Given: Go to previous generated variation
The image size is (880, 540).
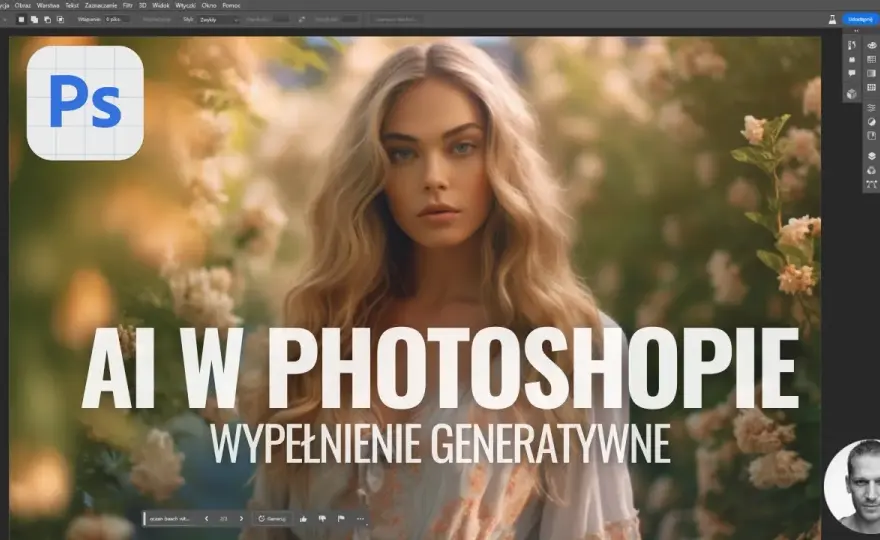Looking at the screenshot, I should pos(207,519).
